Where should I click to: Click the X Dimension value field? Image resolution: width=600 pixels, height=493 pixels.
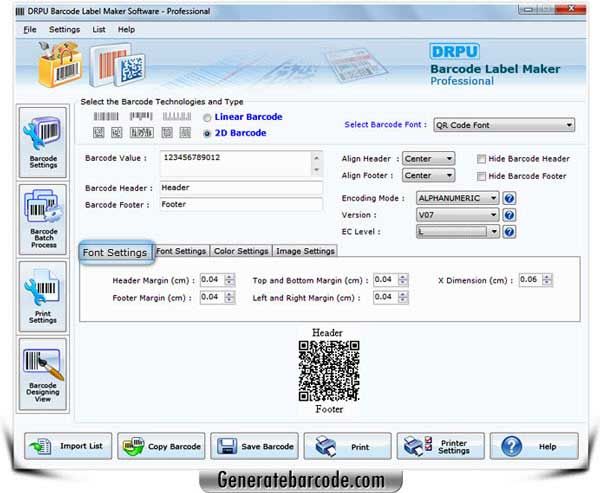pos(531,280)
